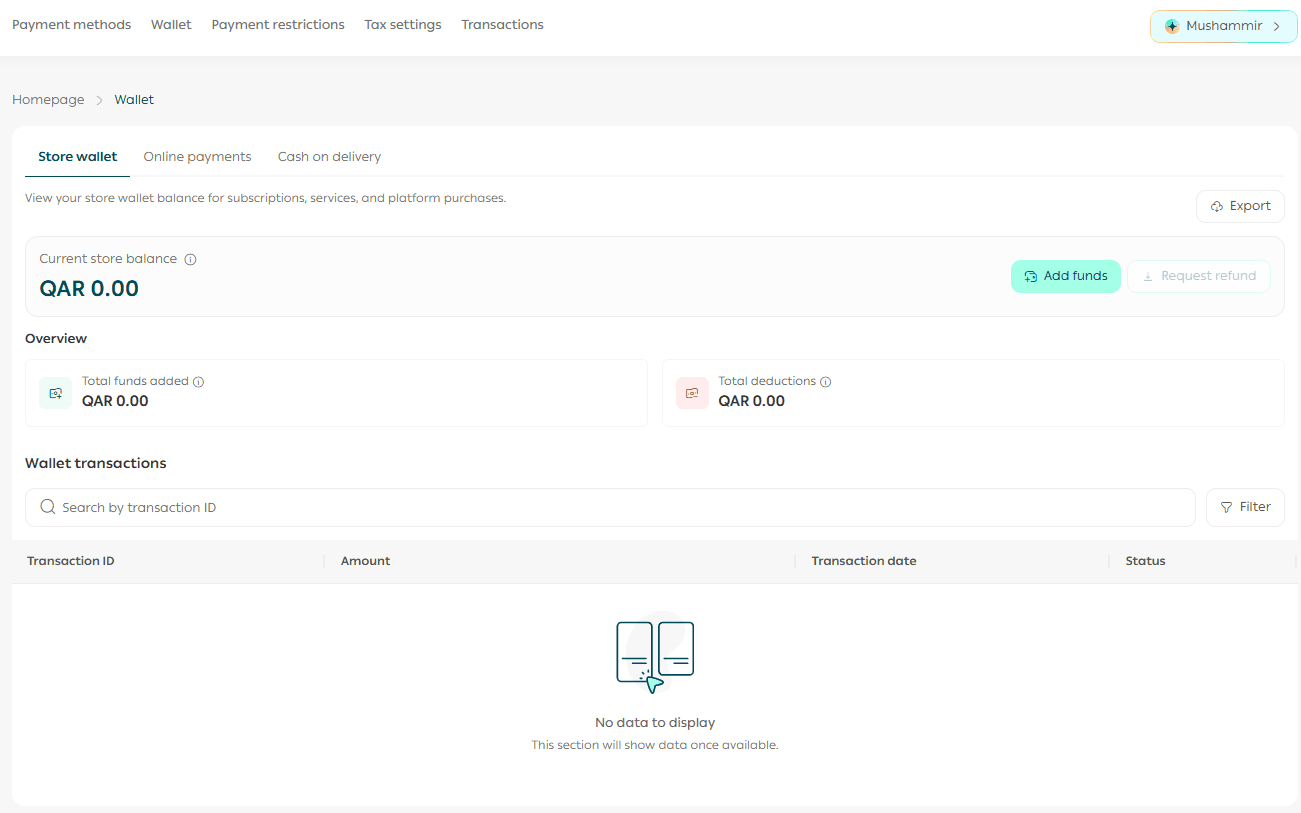This screenshot has height=813, width=1301.
Task: Click the Overview section heading
Action: coord(56,339)
